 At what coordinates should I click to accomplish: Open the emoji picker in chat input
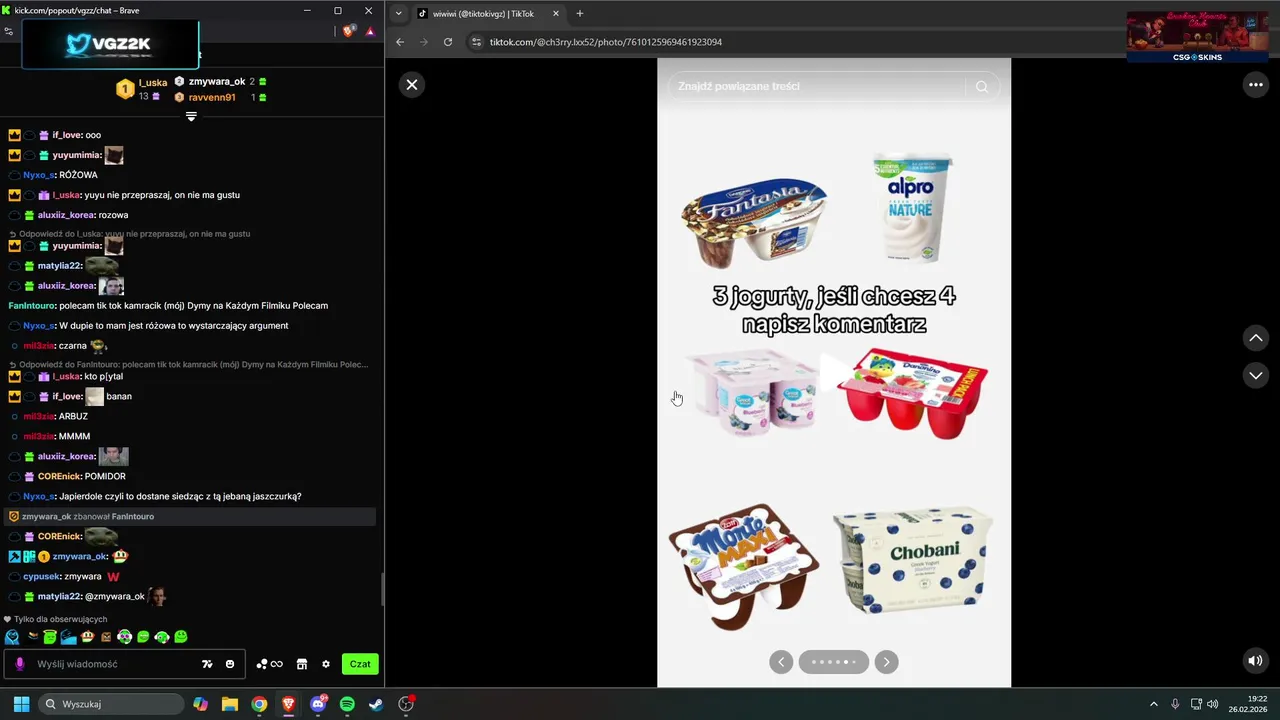[230, 664]
